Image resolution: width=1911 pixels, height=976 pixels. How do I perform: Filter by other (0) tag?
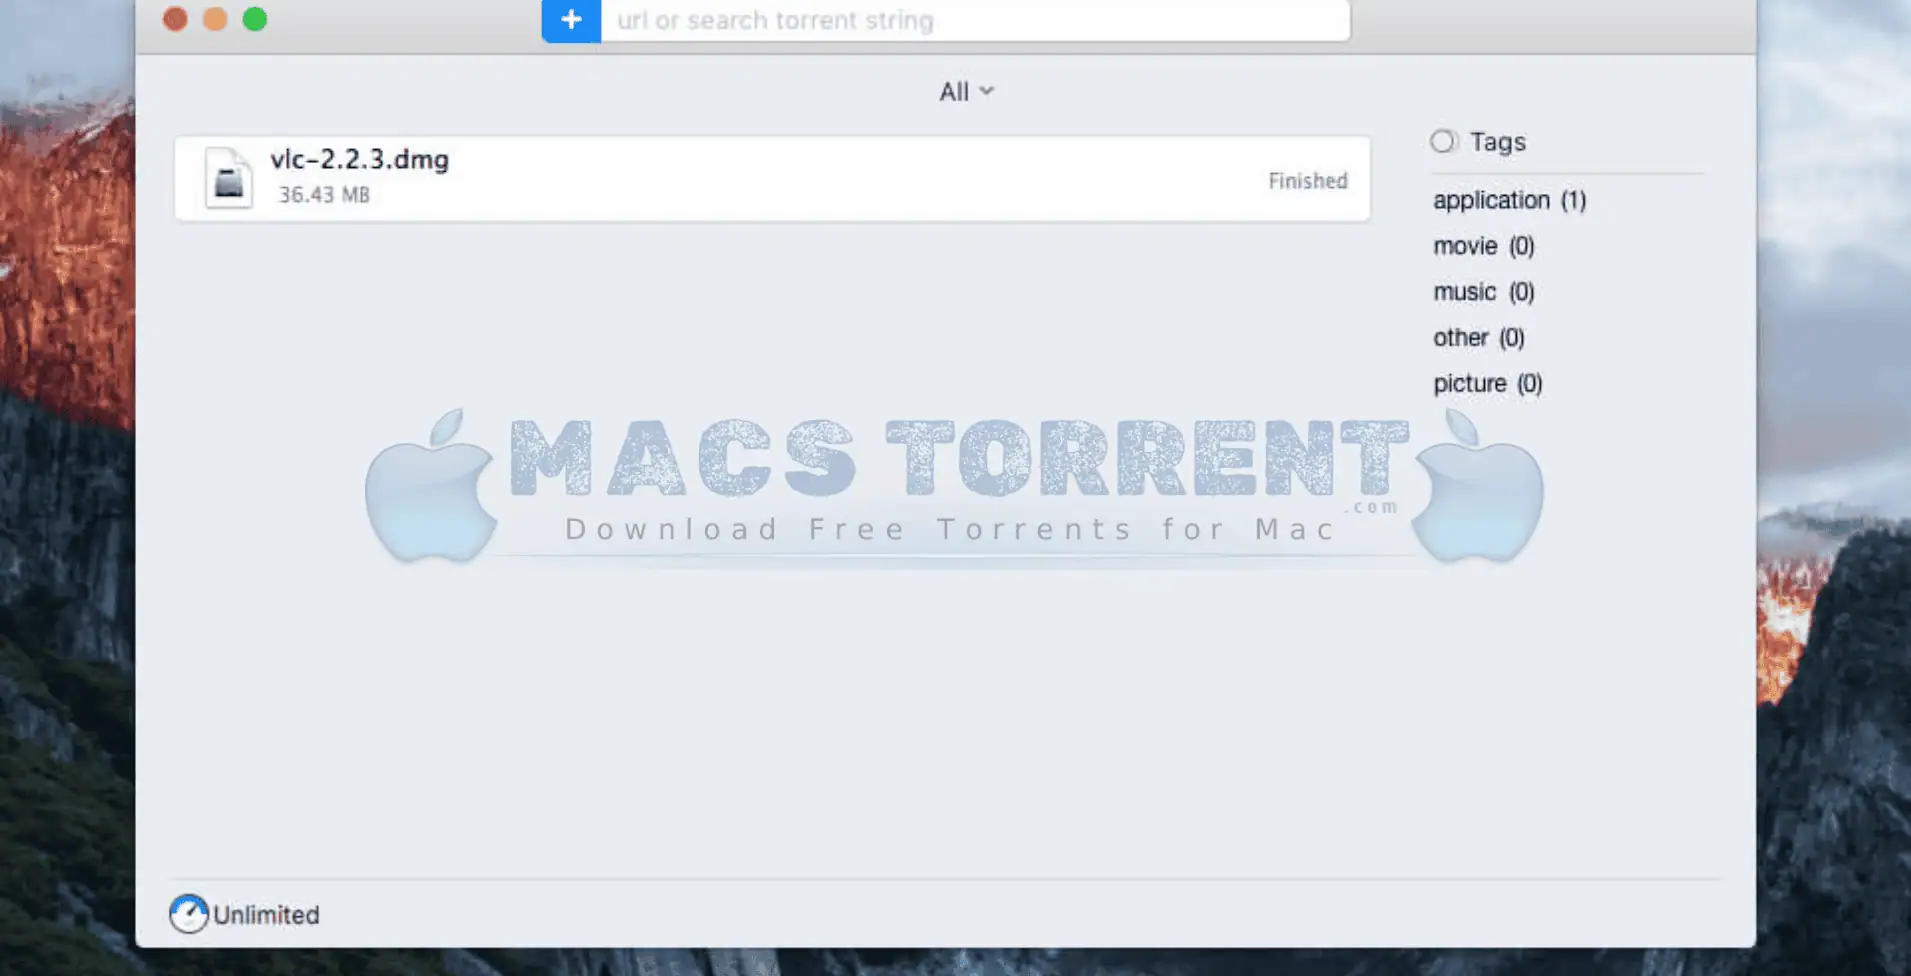coord(1478,338)
